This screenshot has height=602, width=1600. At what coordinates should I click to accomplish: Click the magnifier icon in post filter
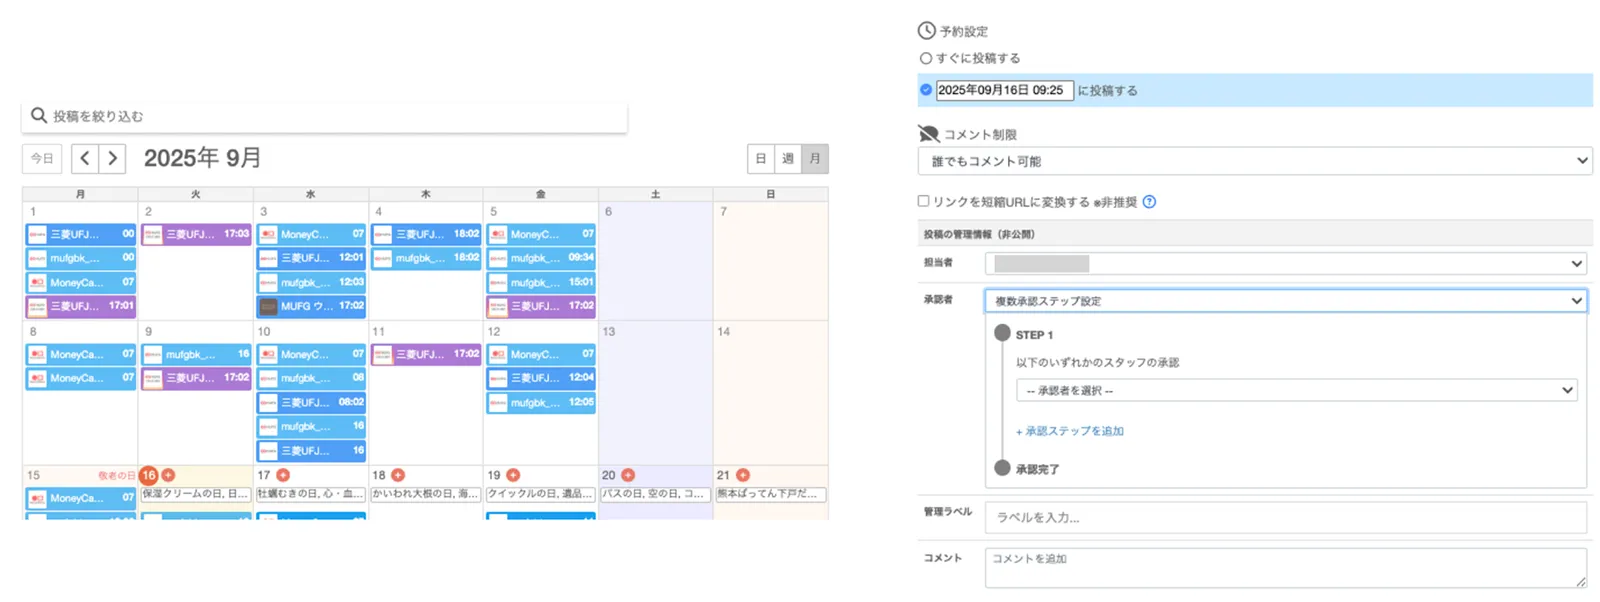tap(39, 116)
